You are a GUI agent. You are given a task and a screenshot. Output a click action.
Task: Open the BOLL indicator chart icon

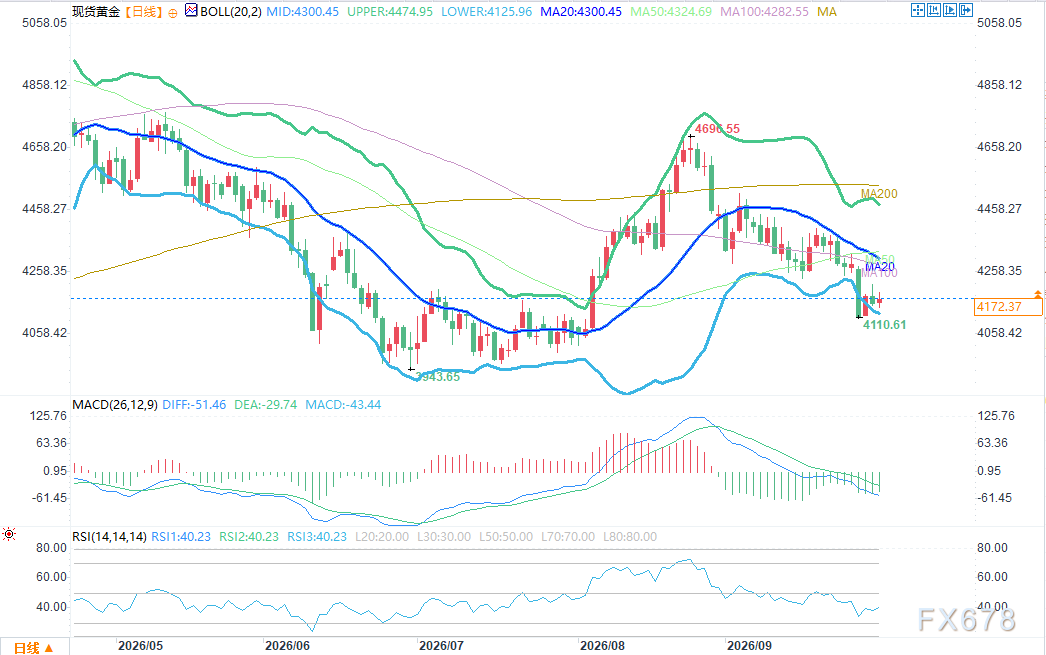click(191, 11)
